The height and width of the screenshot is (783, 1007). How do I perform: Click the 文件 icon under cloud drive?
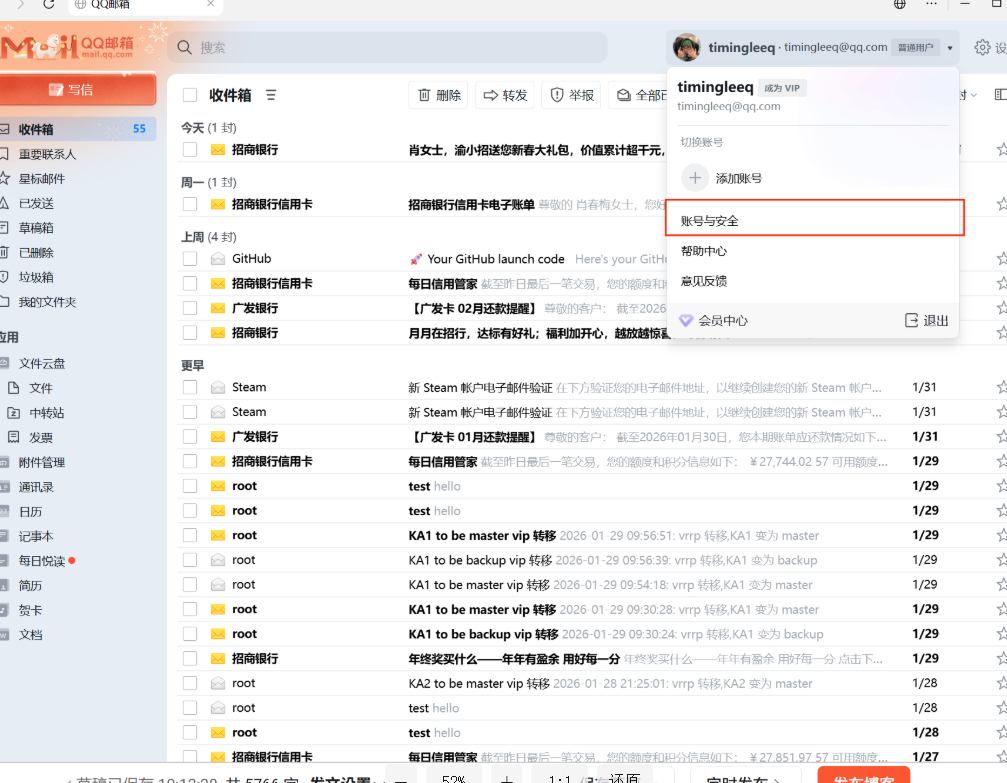coord(13,388)
